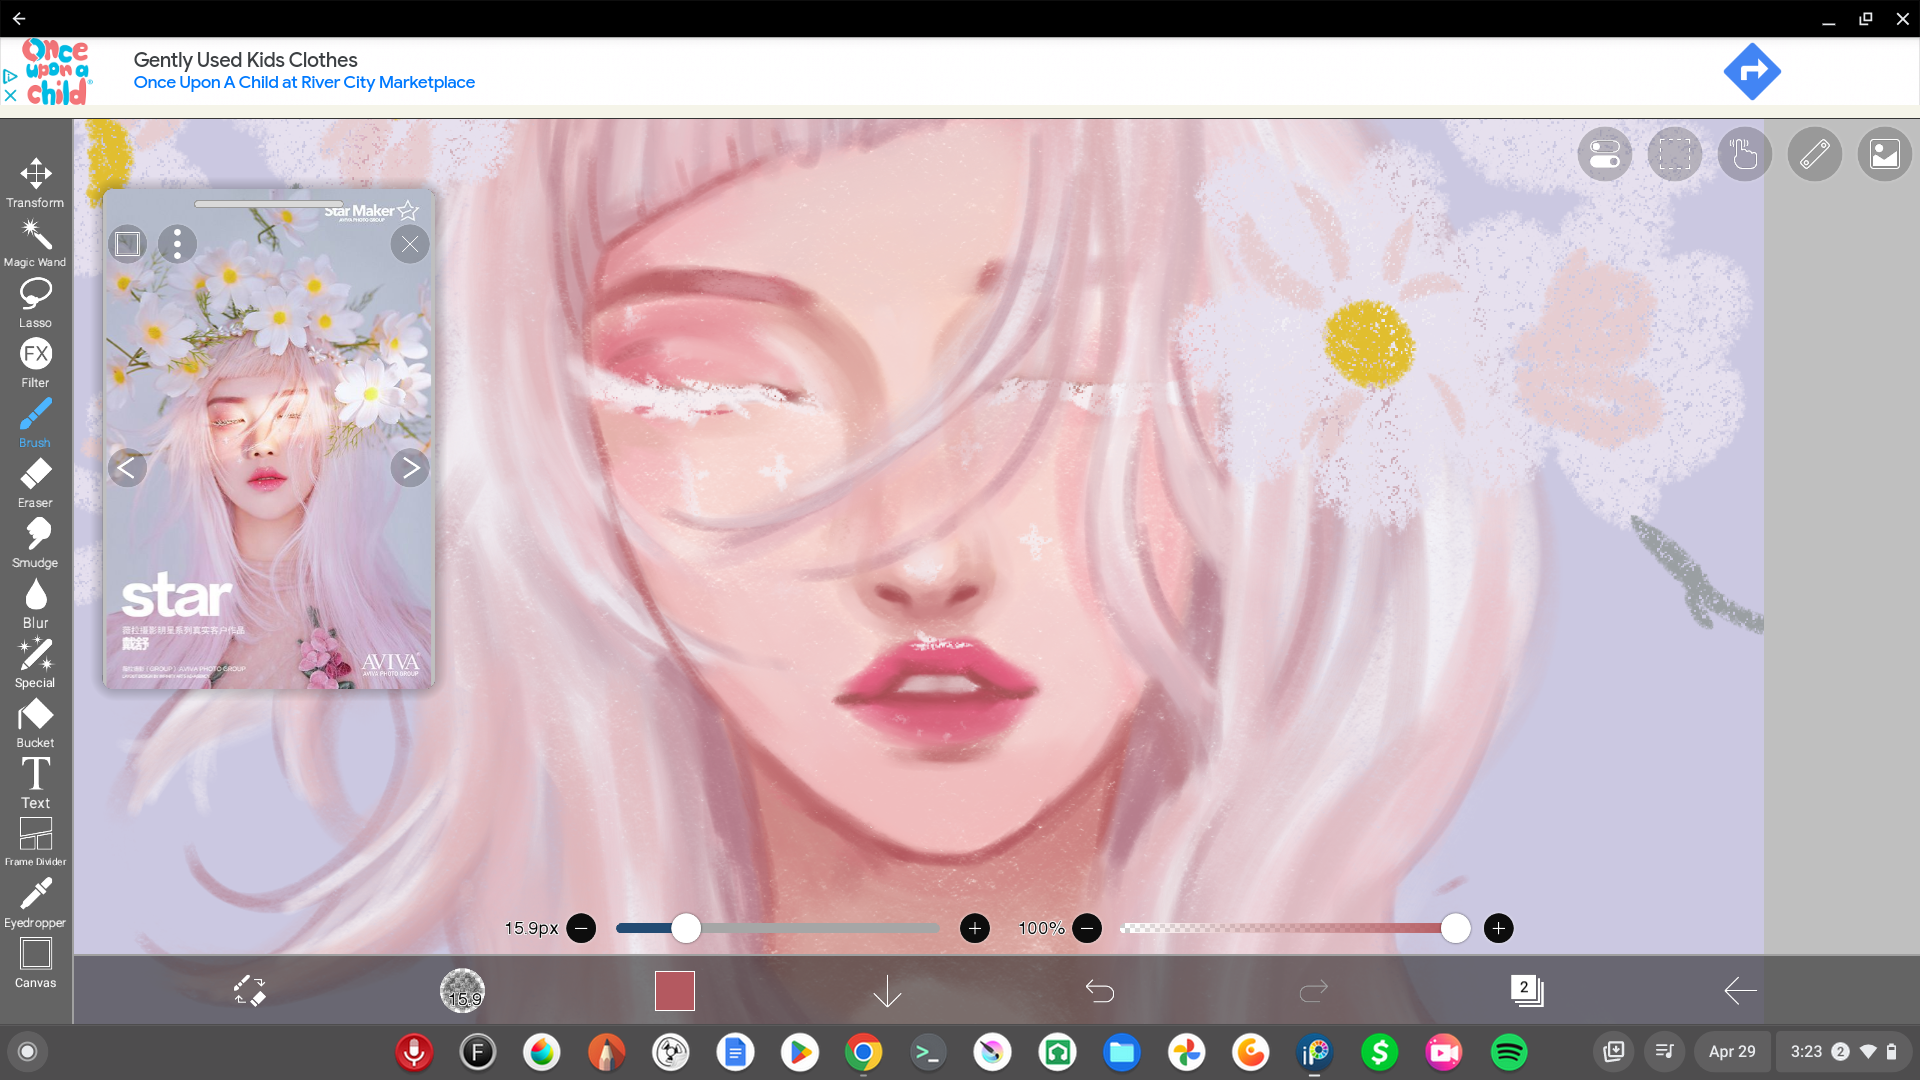Close the reference image window
Viewport: 1920px width, 1080px height.
pos(410,244)
